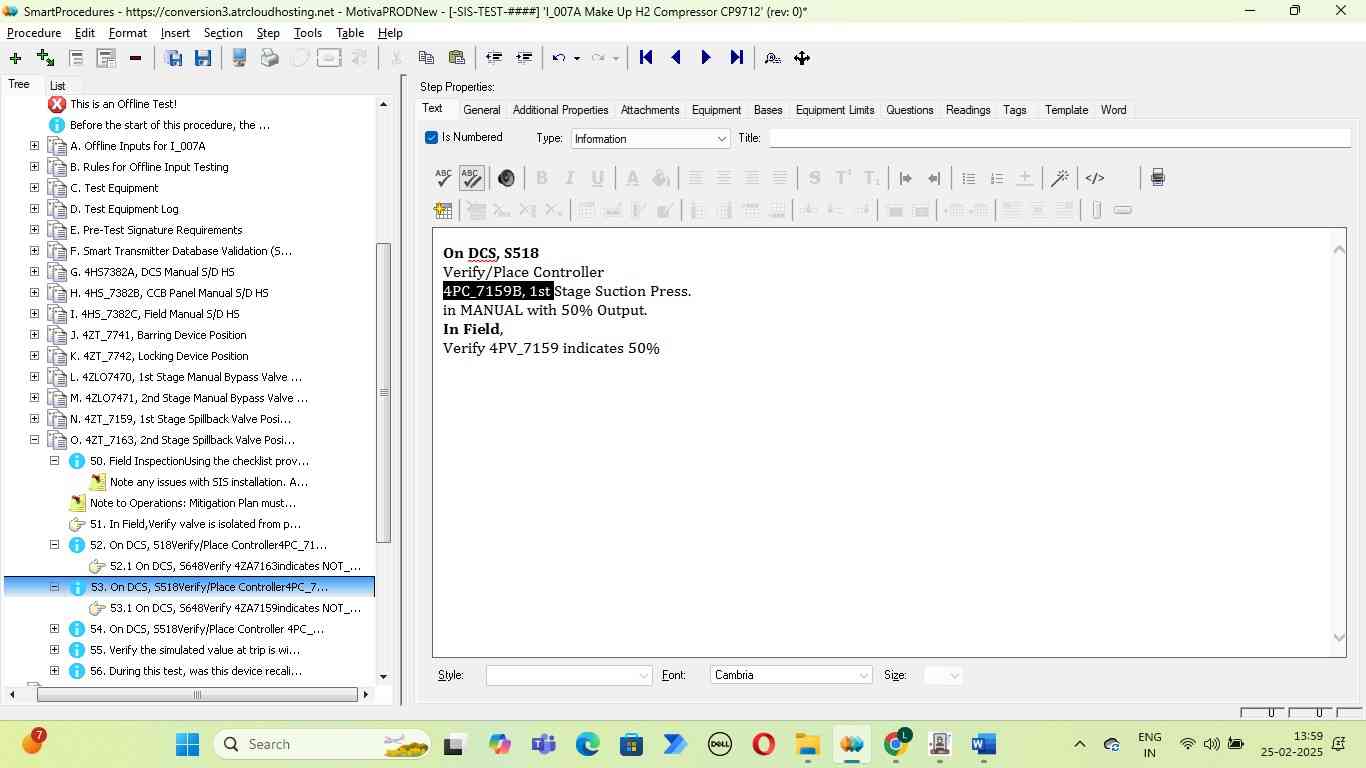Image resolution: width=1366 pixels, height=768 pixels.
Task: Open HTML source view icon
Action: click(1095, 178)
